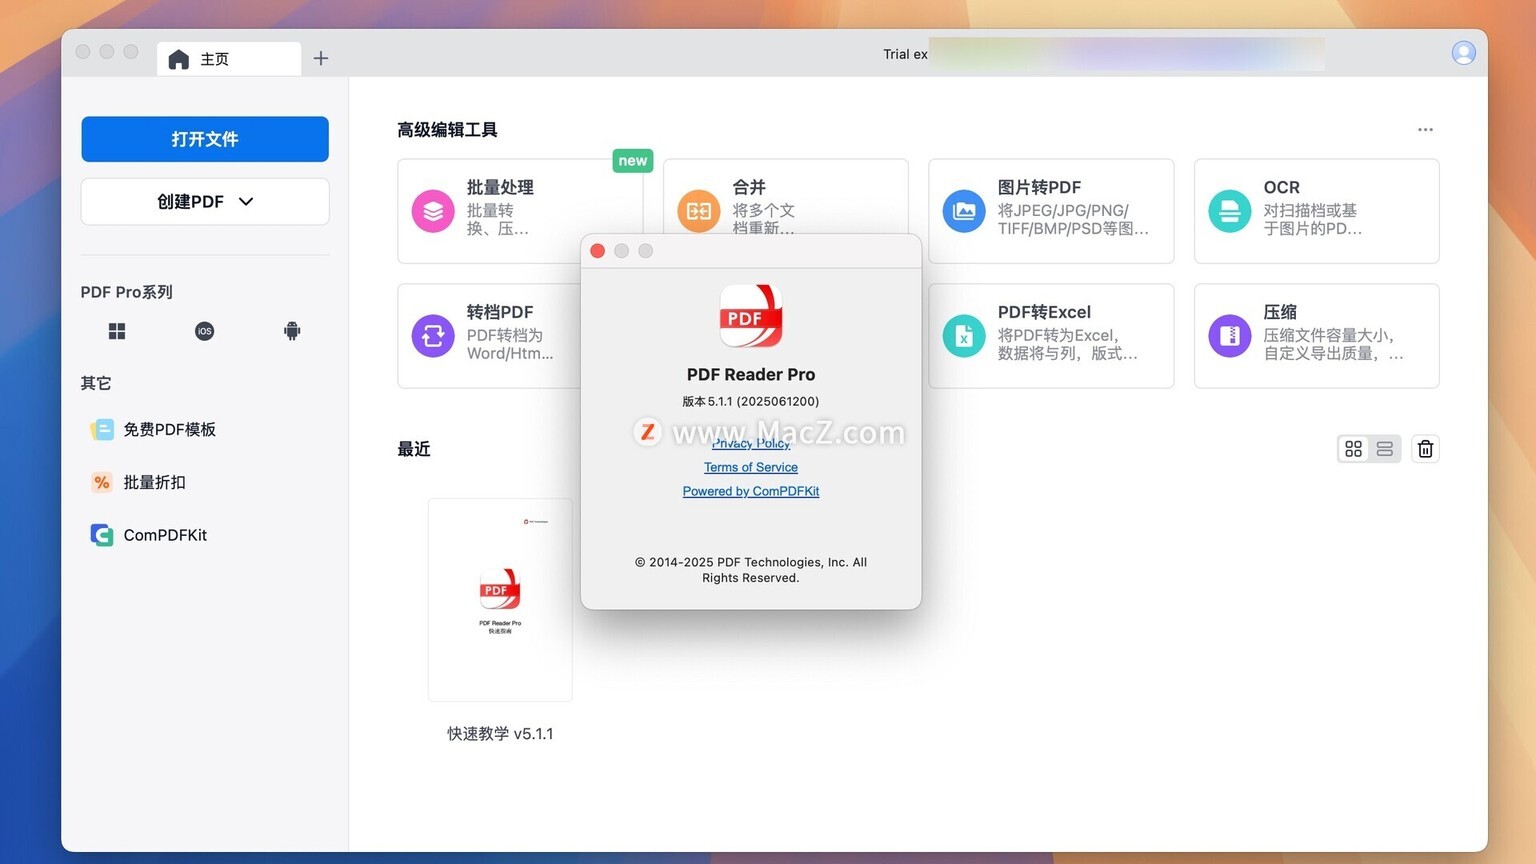Switch recent files to list view
The image size is (1536, 864).
pos(1385,449)
